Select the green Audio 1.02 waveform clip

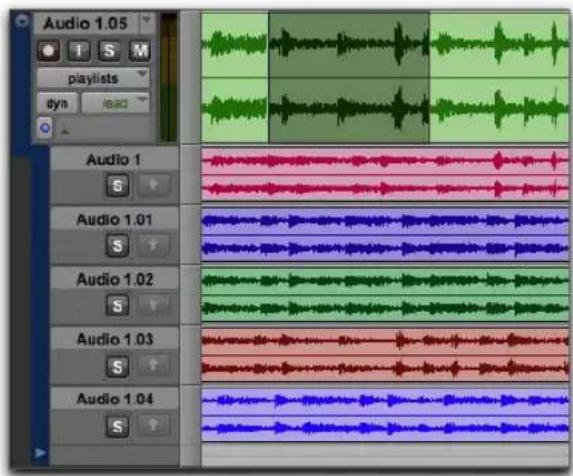point(385,294)
